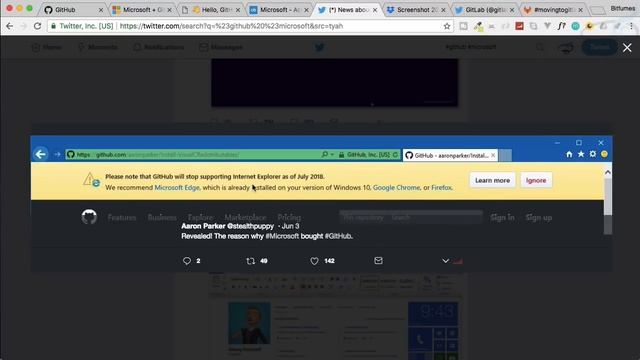This screenshot has height=360, width=640.
Task: Like the tweet with 142 likes
Action: (x=314, y=261)
